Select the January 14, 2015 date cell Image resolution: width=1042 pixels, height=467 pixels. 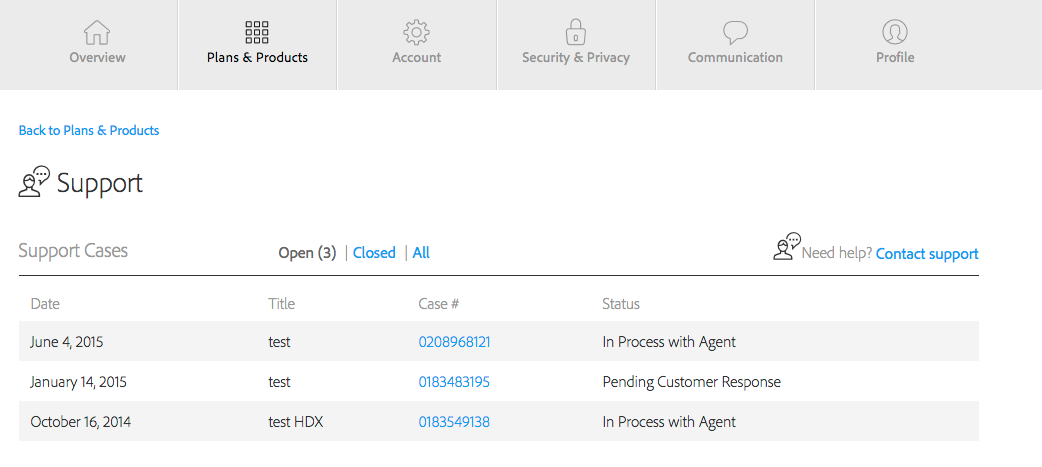click(x=78, y=383)
